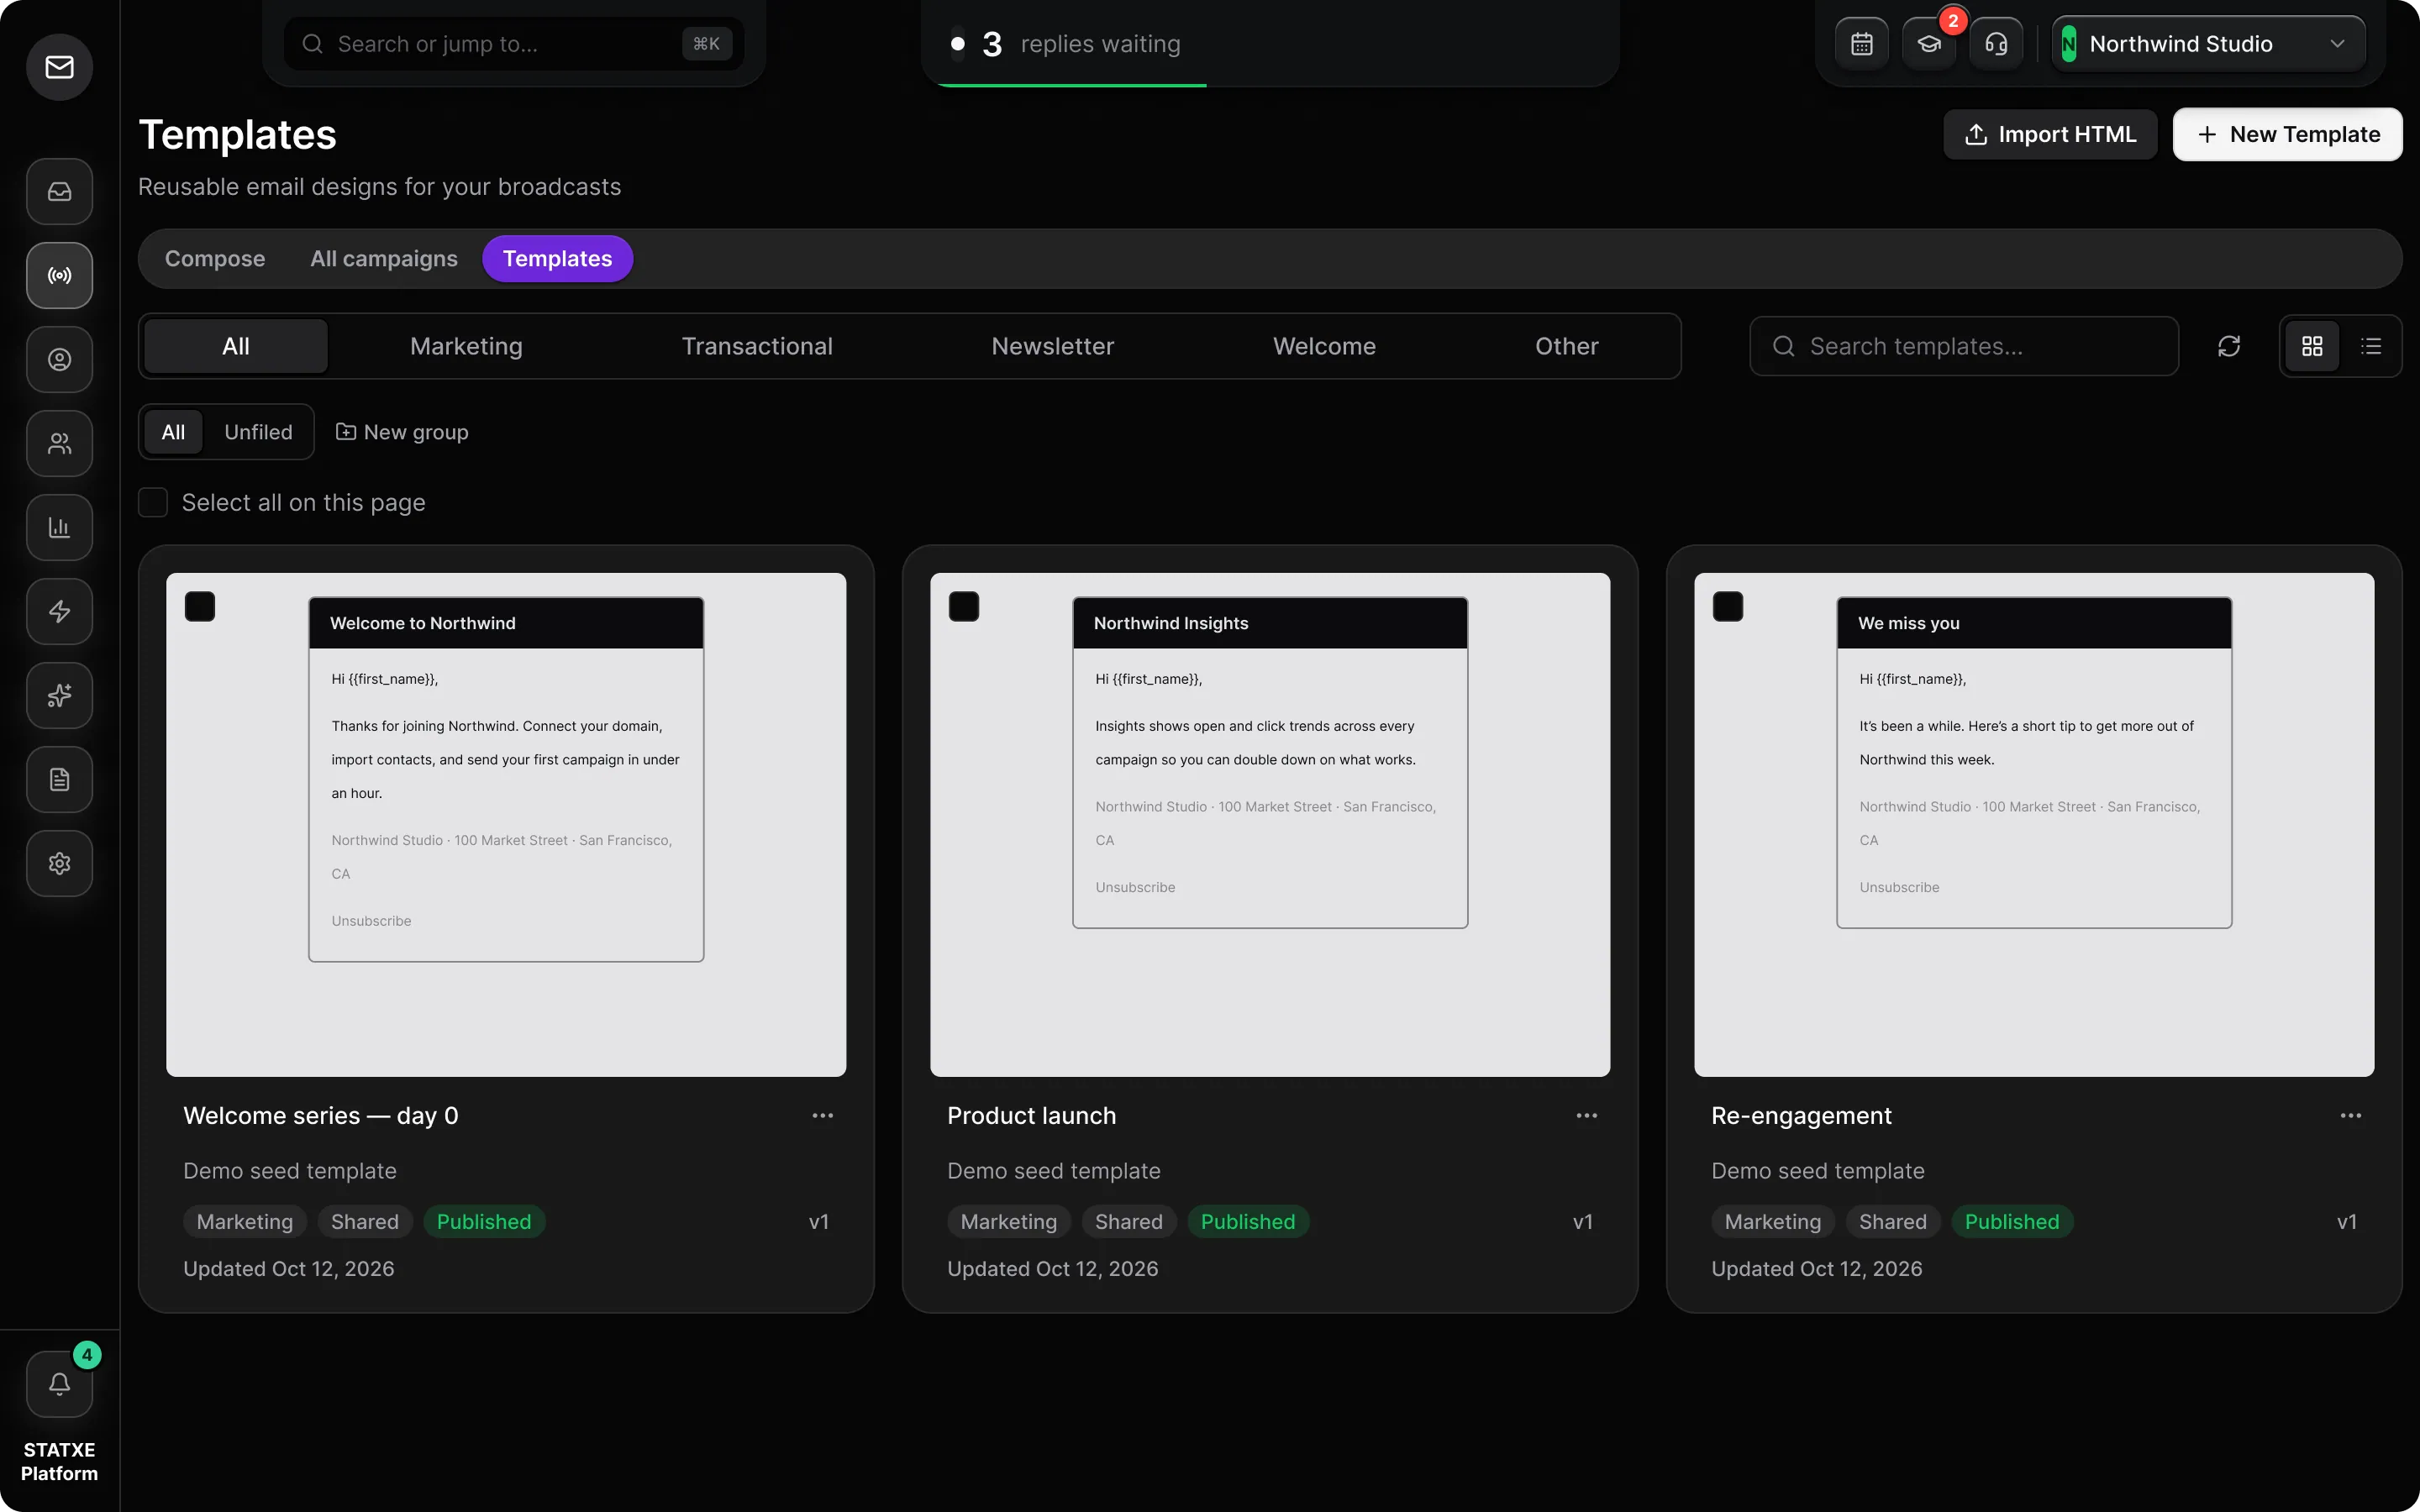The width and height of the screenshot is (2420, 1512).
Task: Open the graduation cap learning icon
Action: (1929, 44)
